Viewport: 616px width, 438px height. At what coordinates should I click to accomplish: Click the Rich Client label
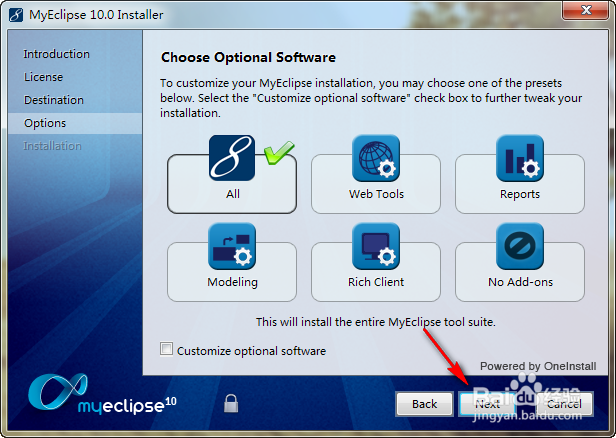376,282
